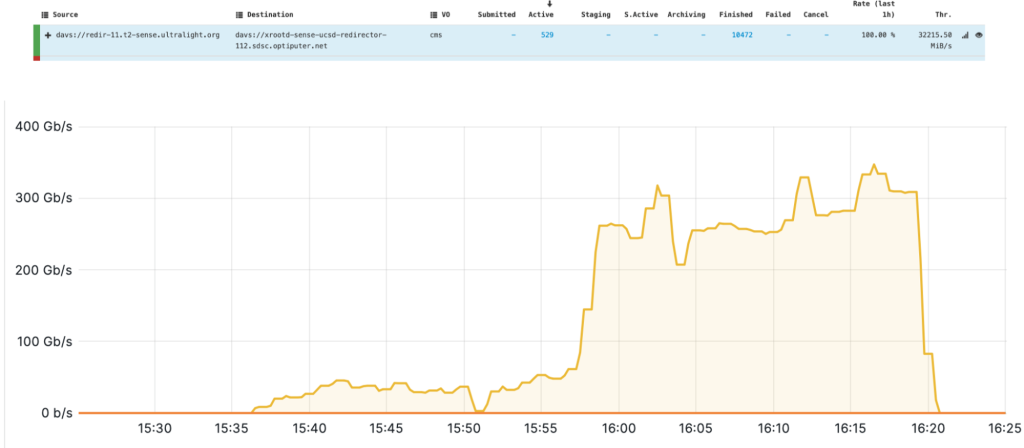The height and width of the screenshot is (448, 1024).
Task: Click the 16:00 time label on graph axis
Action: click(x=618, y=428)
